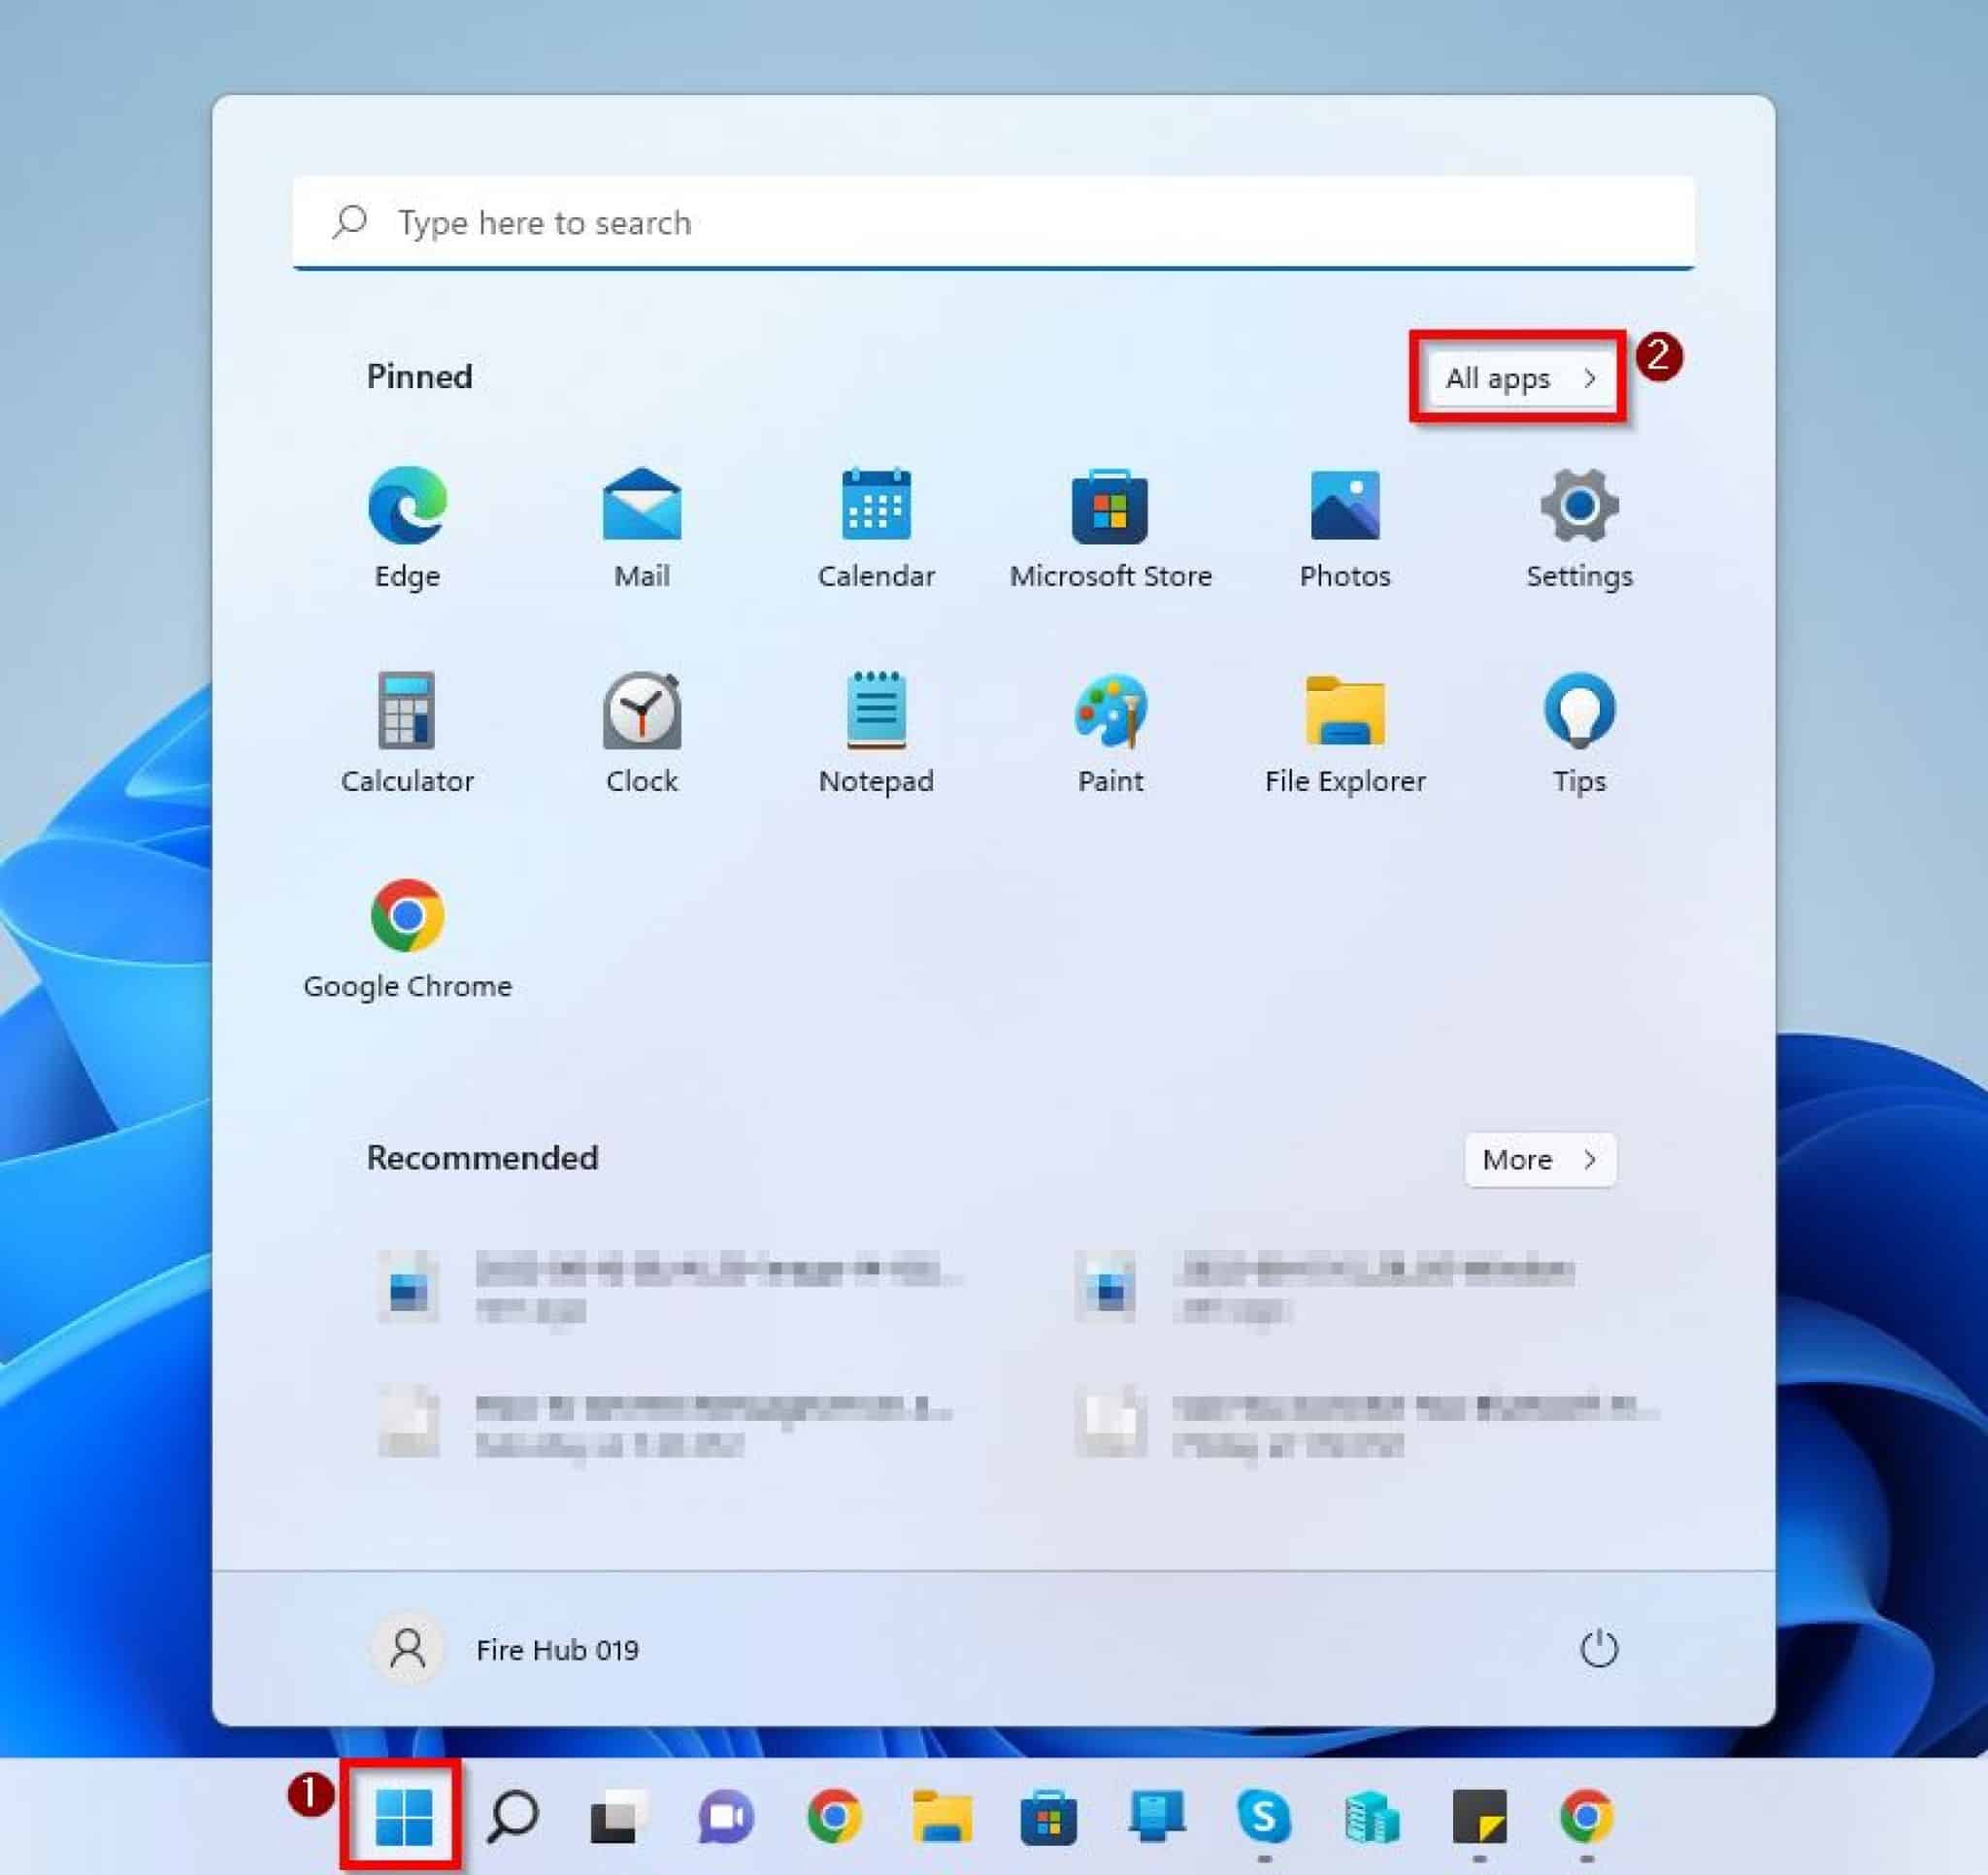This screenshot has width=1988, height=1875.
Task: Open Skype from the taskbar
Action: pyautogui.click(x=1264, y=1820)
